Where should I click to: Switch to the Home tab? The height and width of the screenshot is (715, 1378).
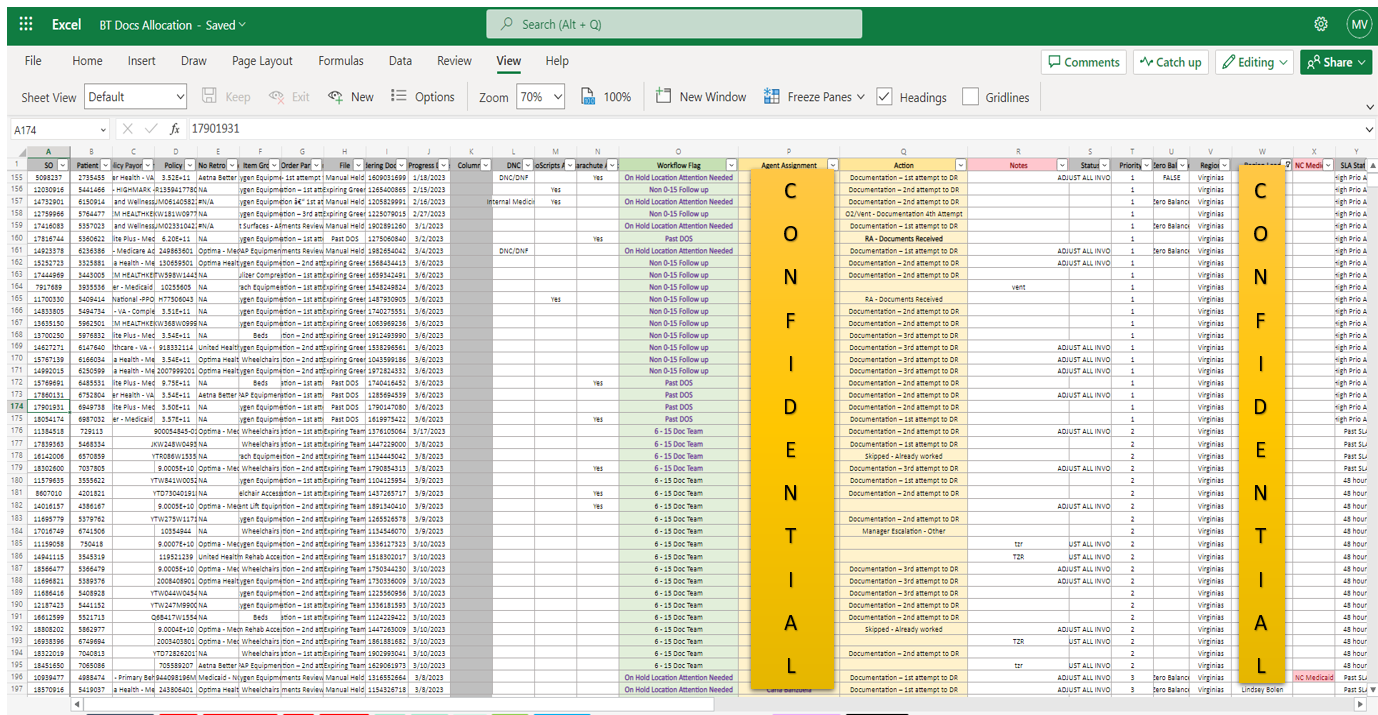click(x=87, y=61)
